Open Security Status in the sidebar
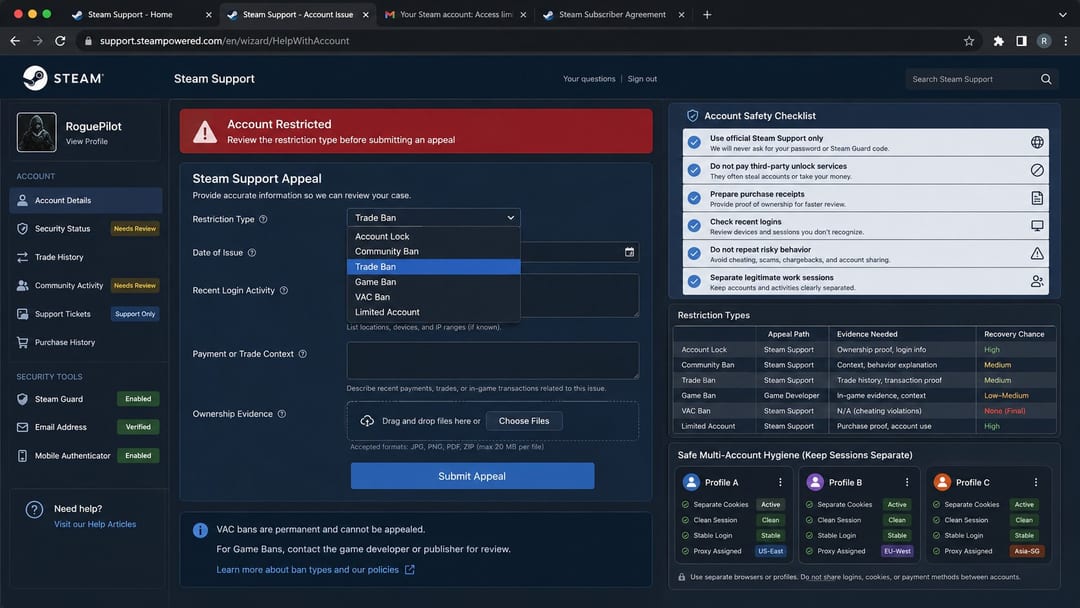 click(86, 229)
